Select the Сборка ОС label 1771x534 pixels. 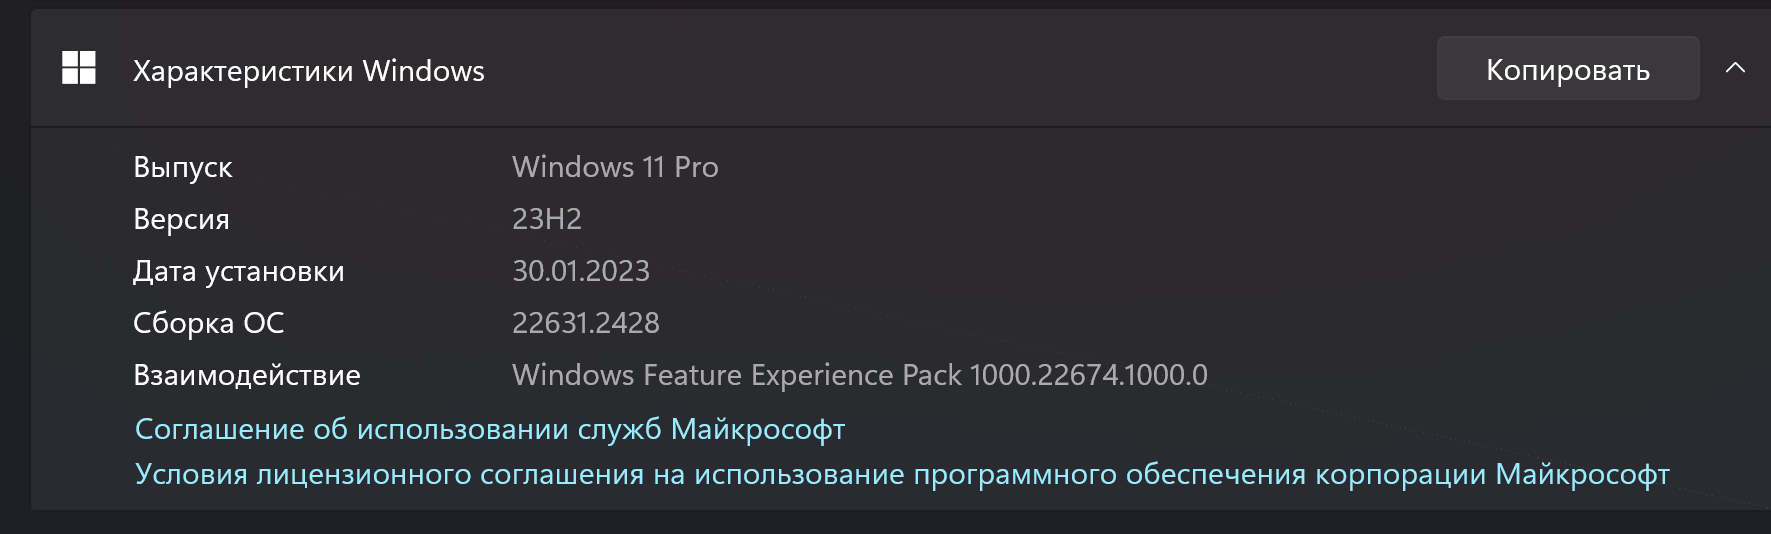click(x=208, y=323)
